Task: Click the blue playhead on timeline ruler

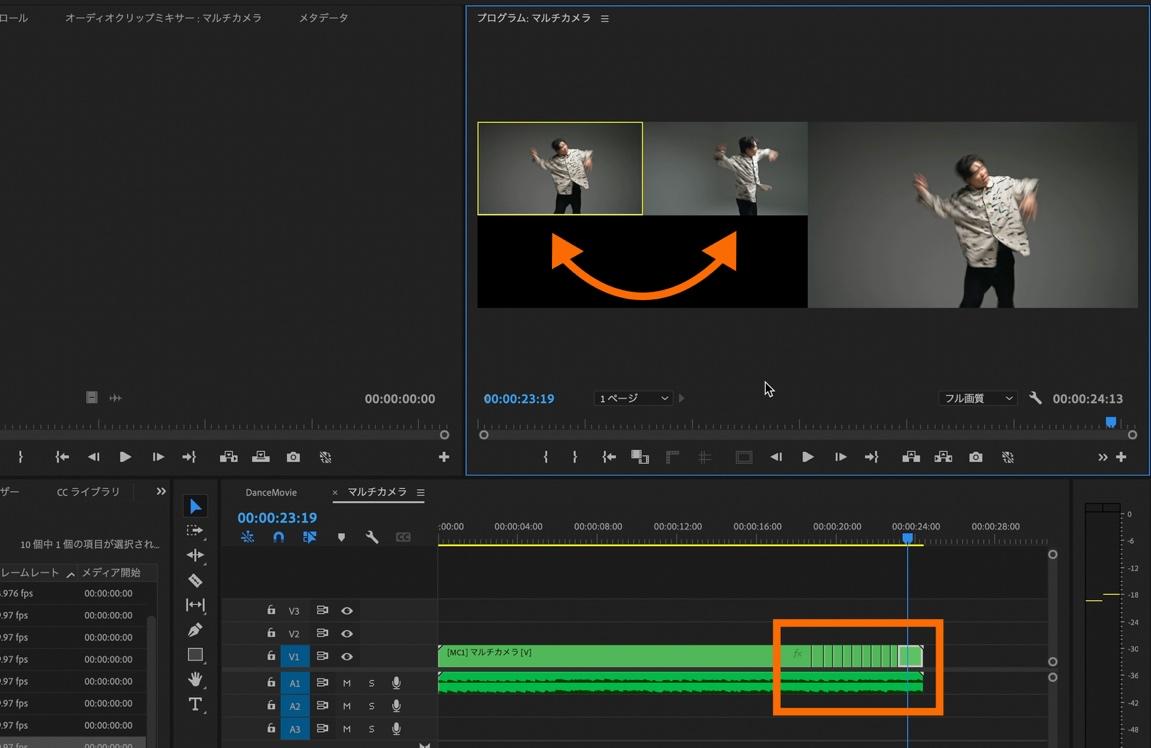Action: 907,538
